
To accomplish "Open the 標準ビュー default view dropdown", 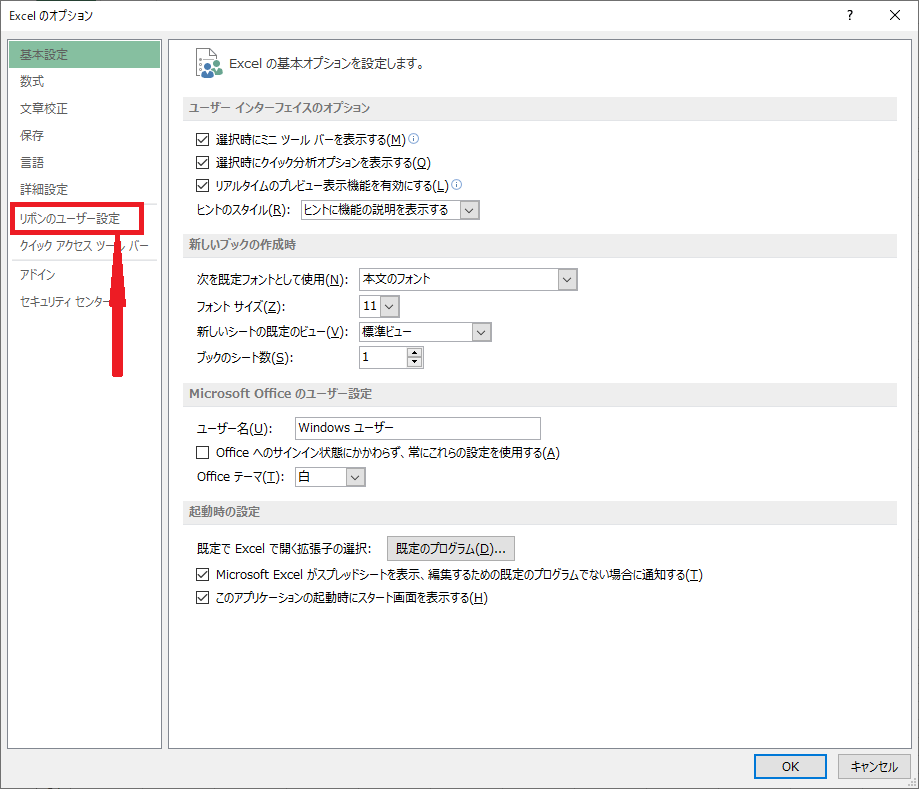I will [481, 332].
